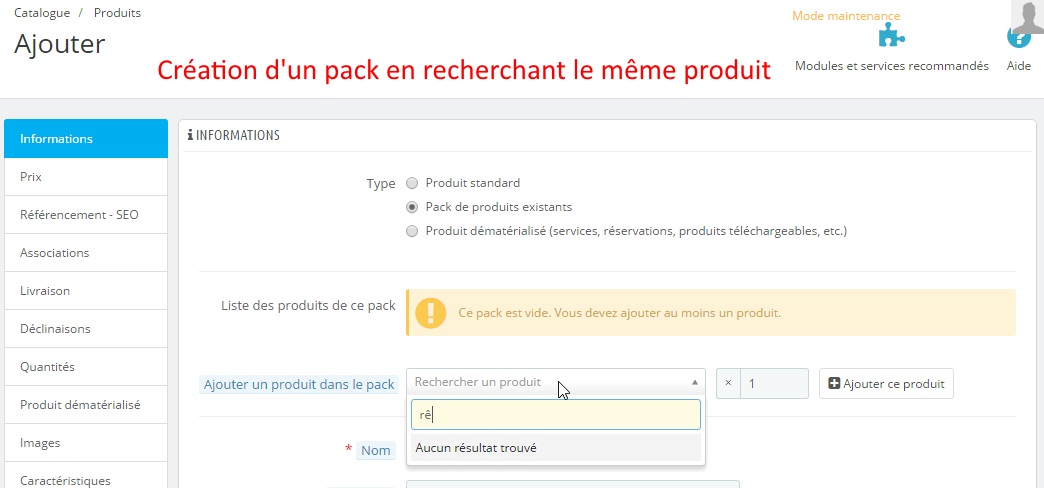This screenshot has height=488, width=1044.
Task: Select the Produit standard radio button
Action: click(412, 183)
